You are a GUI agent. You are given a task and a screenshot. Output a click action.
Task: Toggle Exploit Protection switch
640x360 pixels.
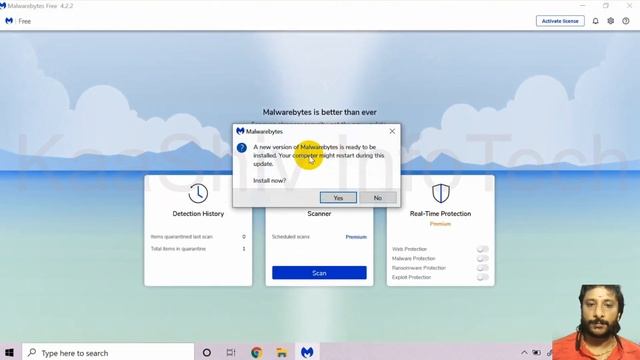482,277
